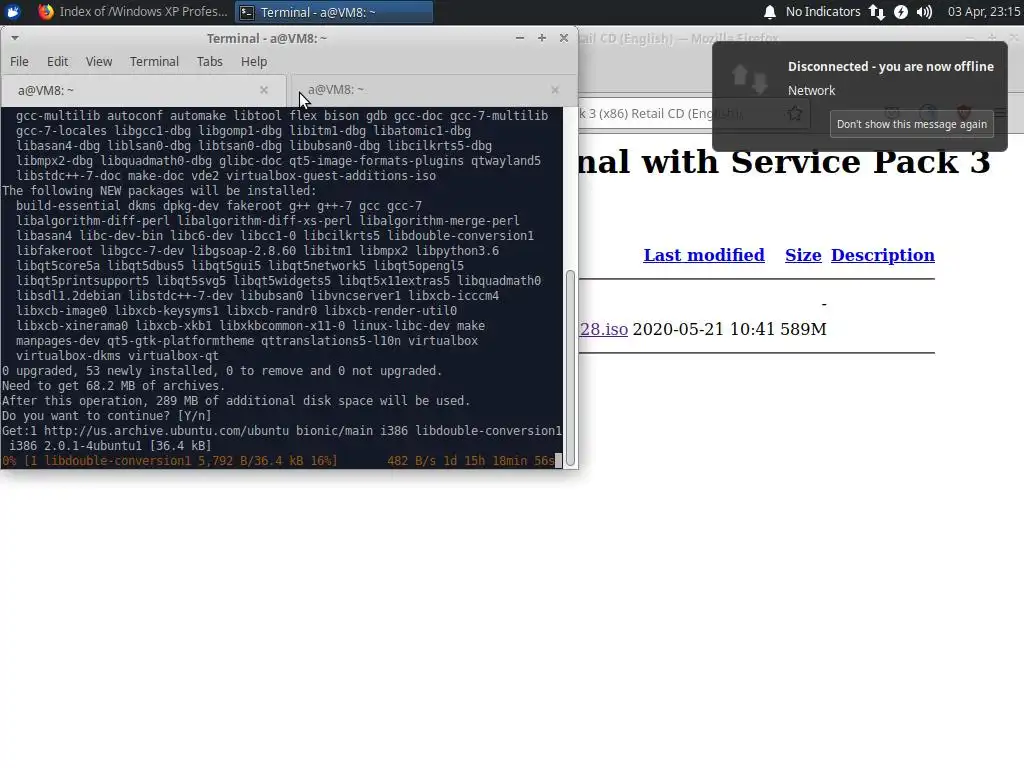
Task: Open the File menu in Terminal
Action: point(19,61)
